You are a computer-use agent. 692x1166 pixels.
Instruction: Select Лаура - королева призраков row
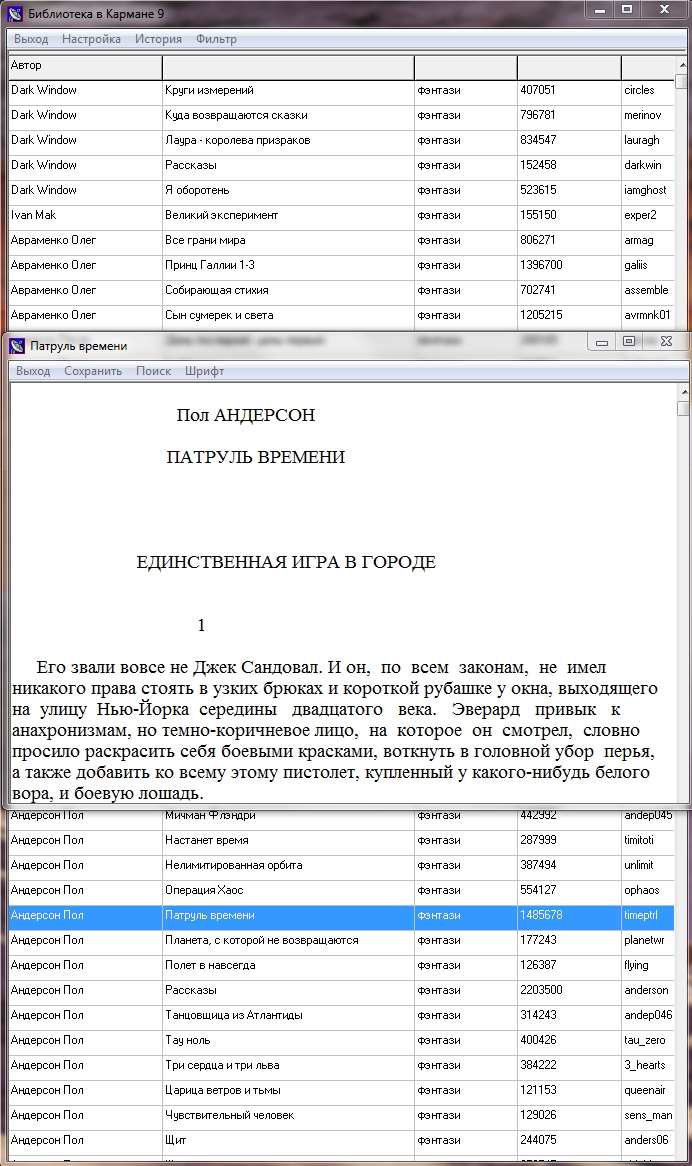click(x=341, y=141)
